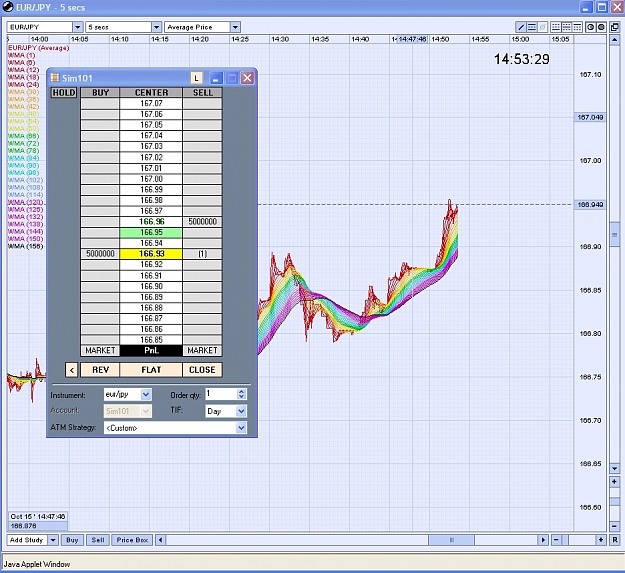Screen dimensions: 625x573
Task: Click the Price Box button
Action: pyautogui.click(x=132, y=540)
